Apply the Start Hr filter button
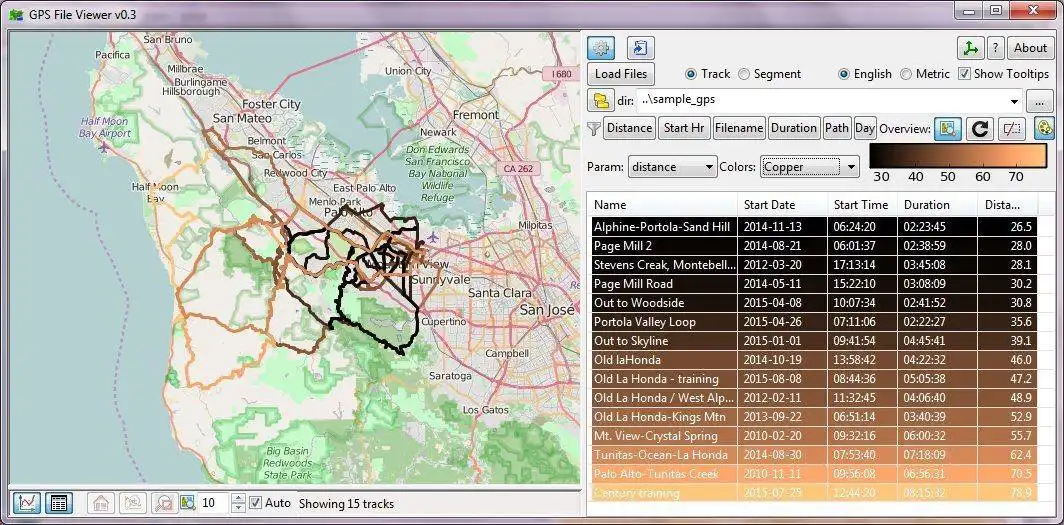This screenshot has height=525, width=1064. [x=684, y=128]
